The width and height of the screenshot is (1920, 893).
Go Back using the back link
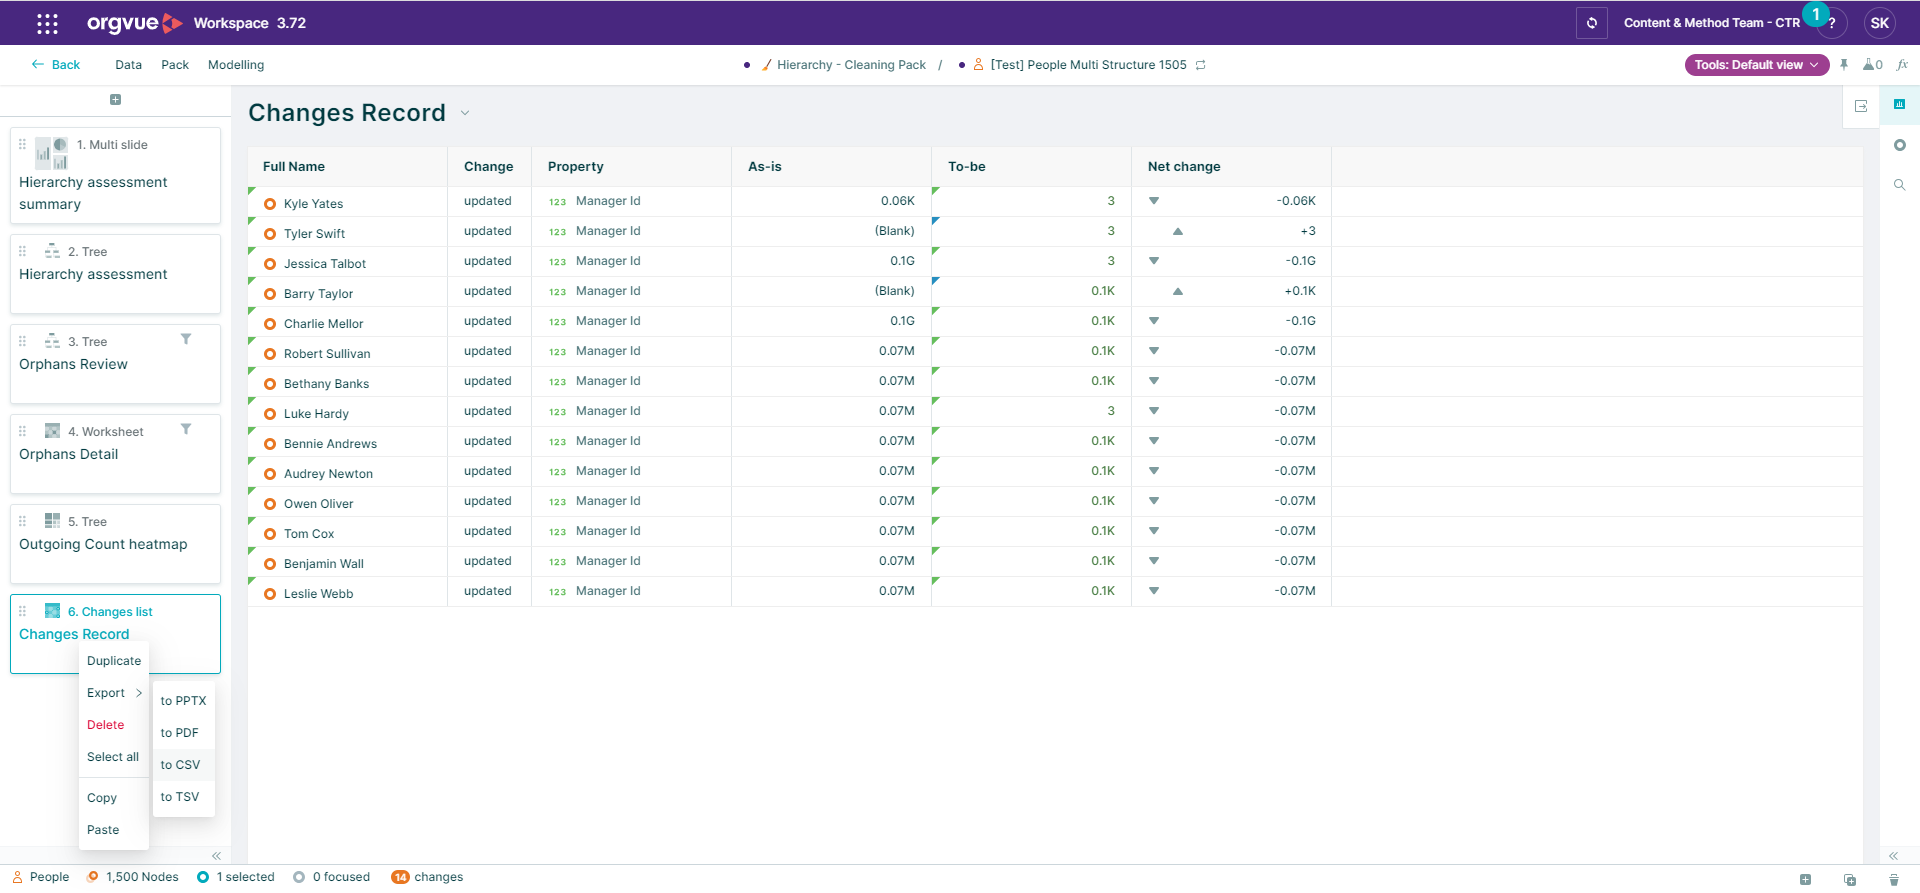pos(56,65)
